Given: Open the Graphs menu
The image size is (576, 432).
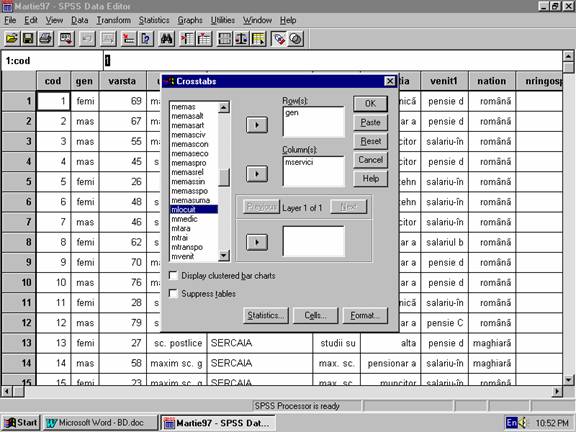Looking at the screenshot, I should 190,20.
